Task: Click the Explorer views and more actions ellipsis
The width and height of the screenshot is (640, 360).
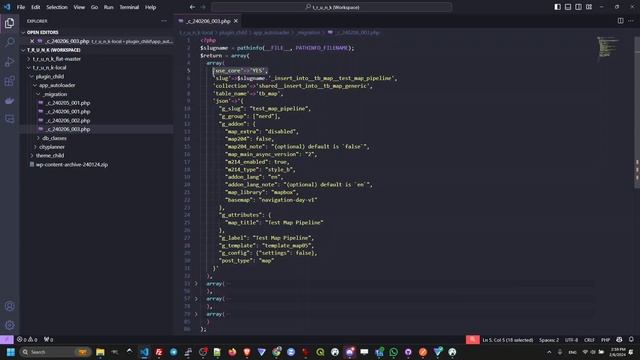Action: tap(164, 21)
